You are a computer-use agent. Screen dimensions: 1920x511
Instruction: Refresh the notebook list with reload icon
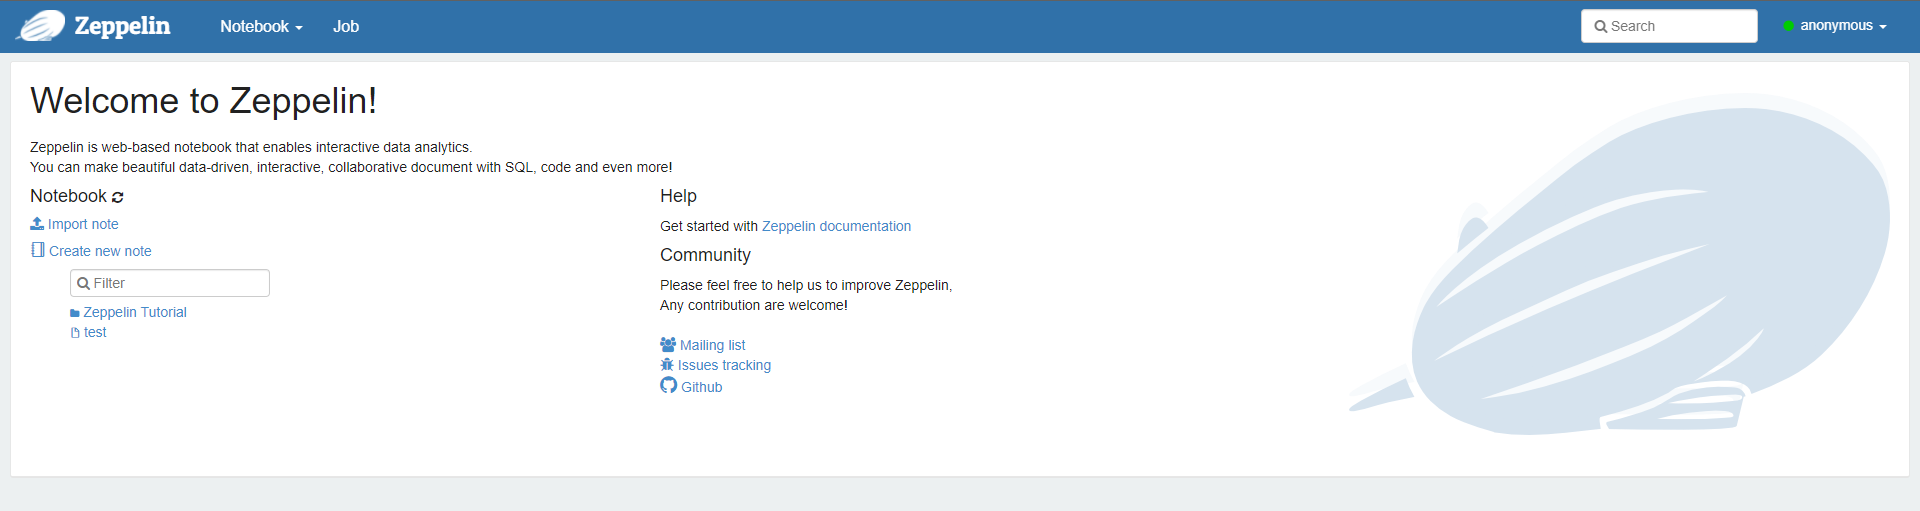click(118, 197)
